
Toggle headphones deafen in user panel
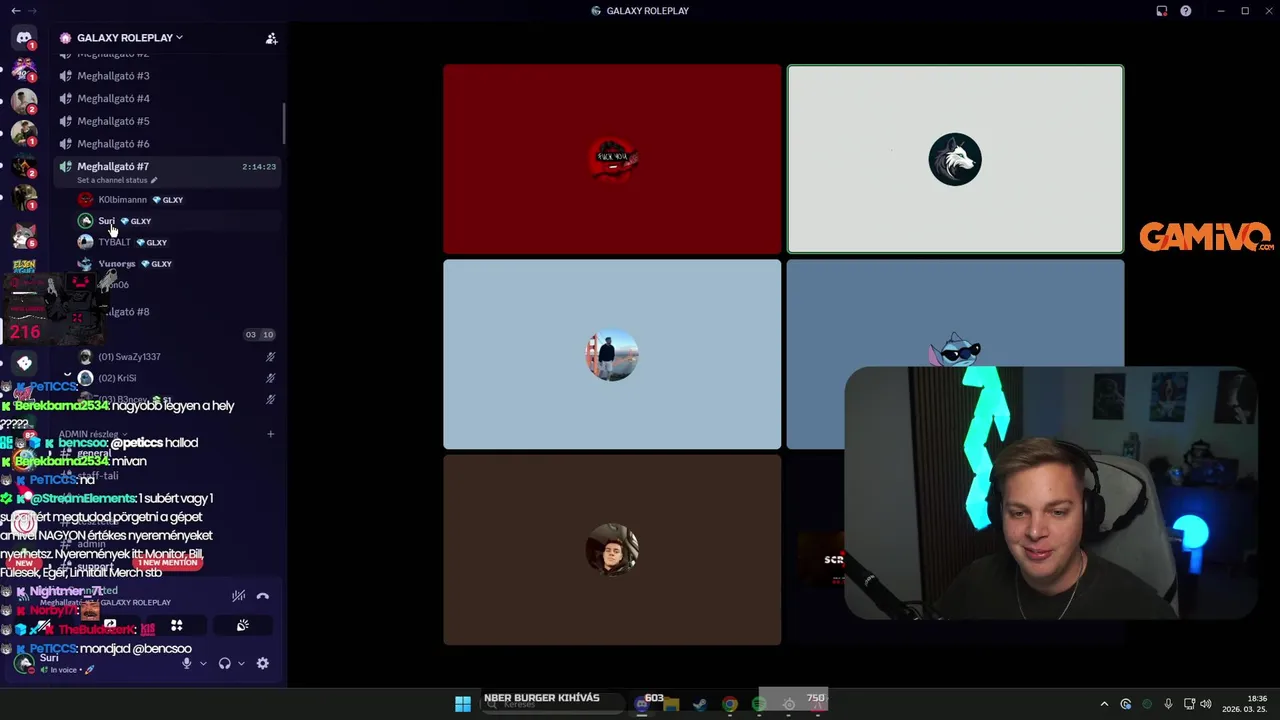click(224, 663)
